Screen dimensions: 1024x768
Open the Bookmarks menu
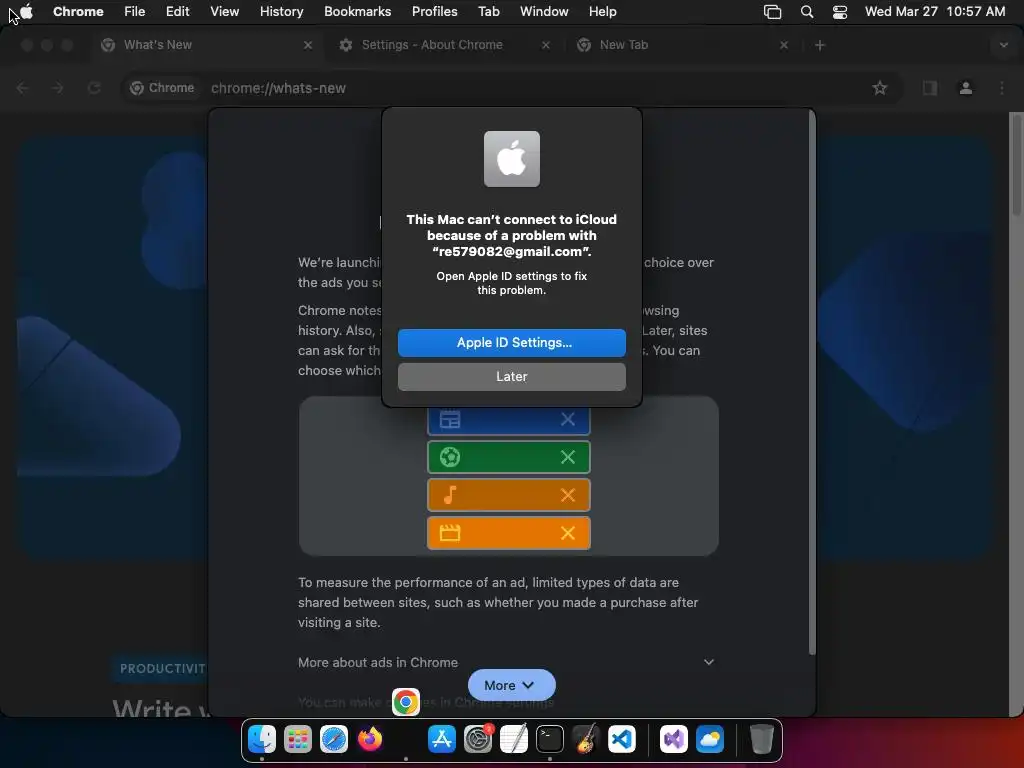[357, 12]
